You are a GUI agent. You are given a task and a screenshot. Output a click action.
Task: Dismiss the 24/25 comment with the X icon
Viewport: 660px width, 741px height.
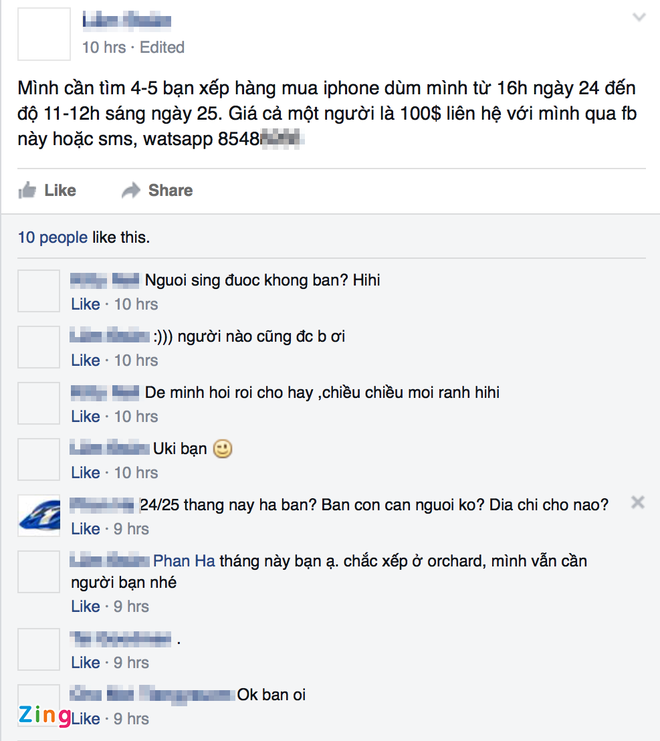point(637,502)
